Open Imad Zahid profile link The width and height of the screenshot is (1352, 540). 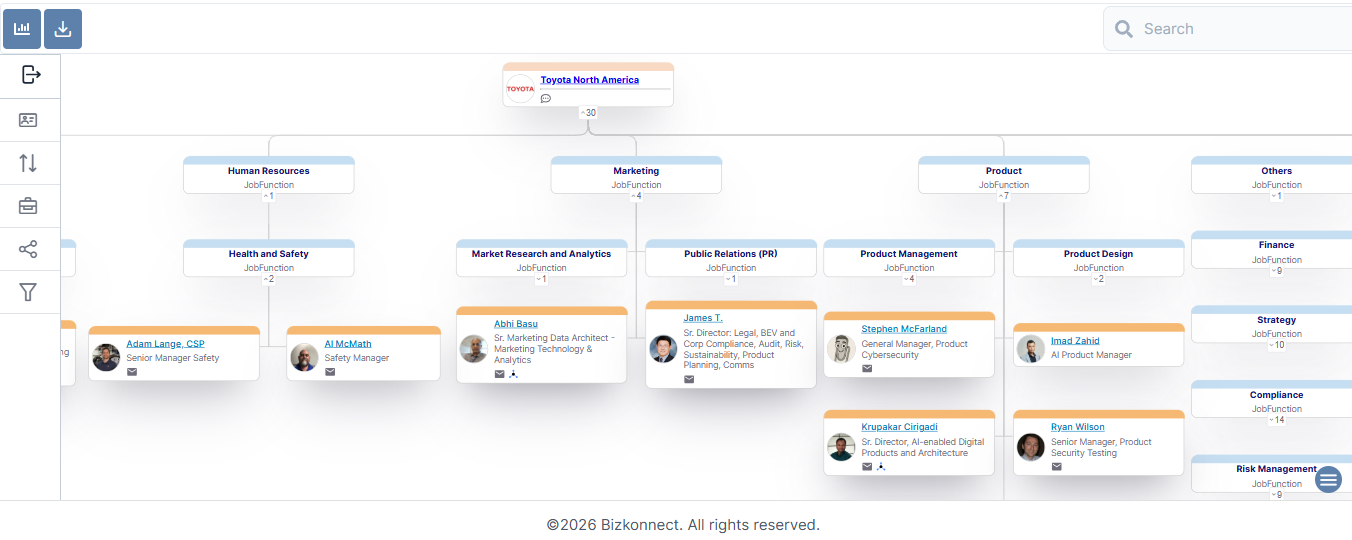click(1075, 341)
